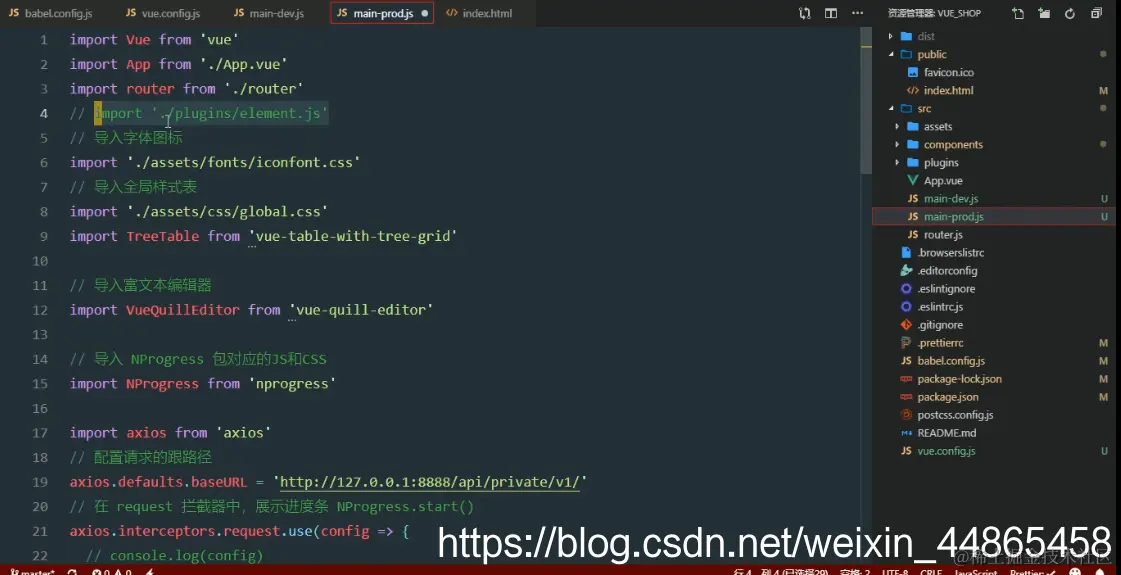Screen dimensions: 1121x575
Task: Click the .browserslistrc file icon
Action: (x=907, y=252)
